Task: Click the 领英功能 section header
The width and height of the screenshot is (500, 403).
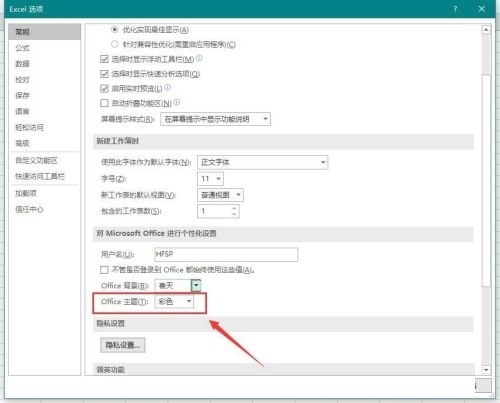Action: point(283,369)
